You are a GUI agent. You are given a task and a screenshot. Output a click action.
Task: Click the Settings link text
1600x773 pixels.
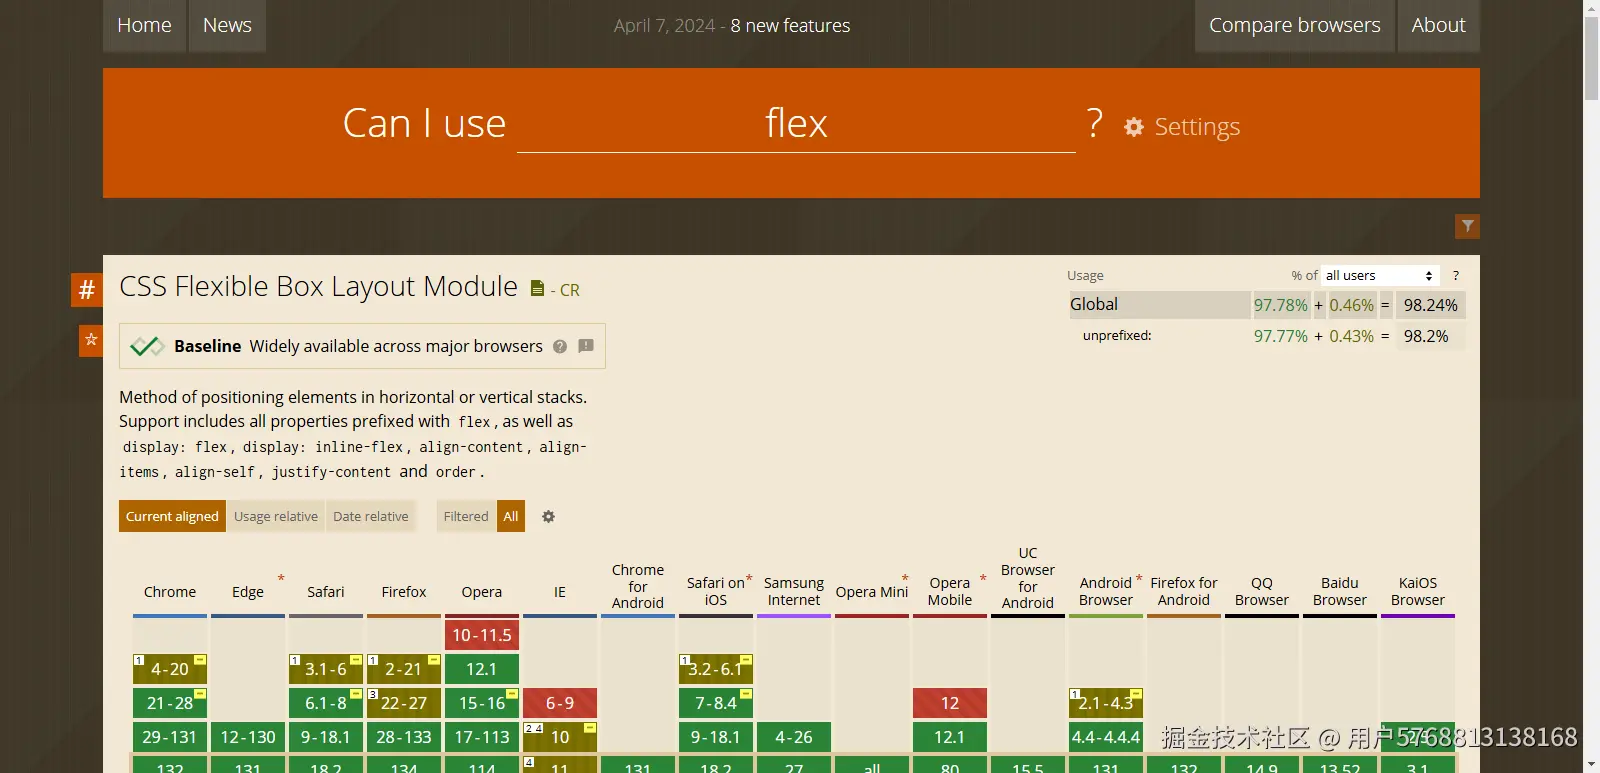[1197, 127]
